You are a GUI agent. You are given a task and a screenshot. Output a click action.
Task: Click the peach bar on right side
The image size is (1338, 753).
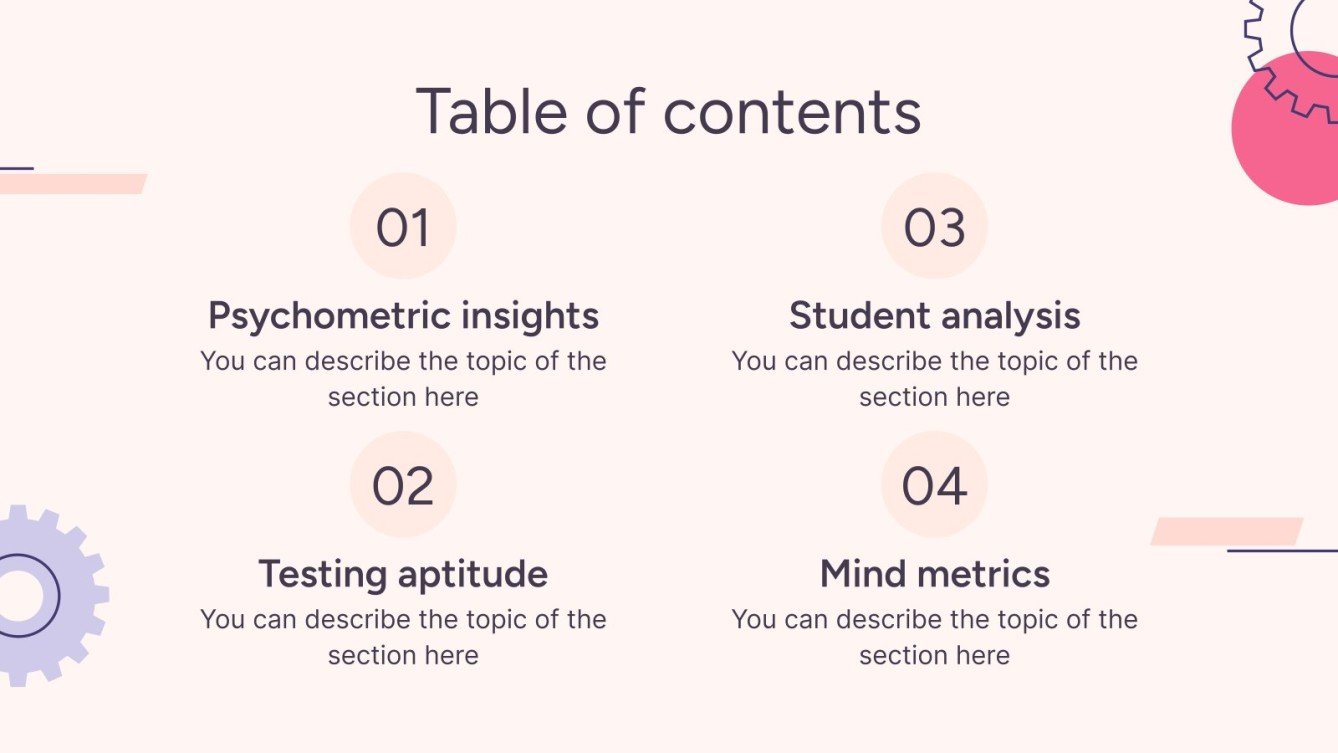pyautogui.click(x=1226, y=531)
